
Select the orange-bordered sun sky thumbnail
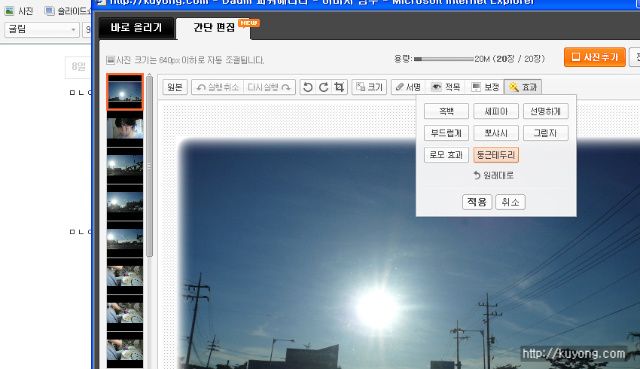[125, 92]
